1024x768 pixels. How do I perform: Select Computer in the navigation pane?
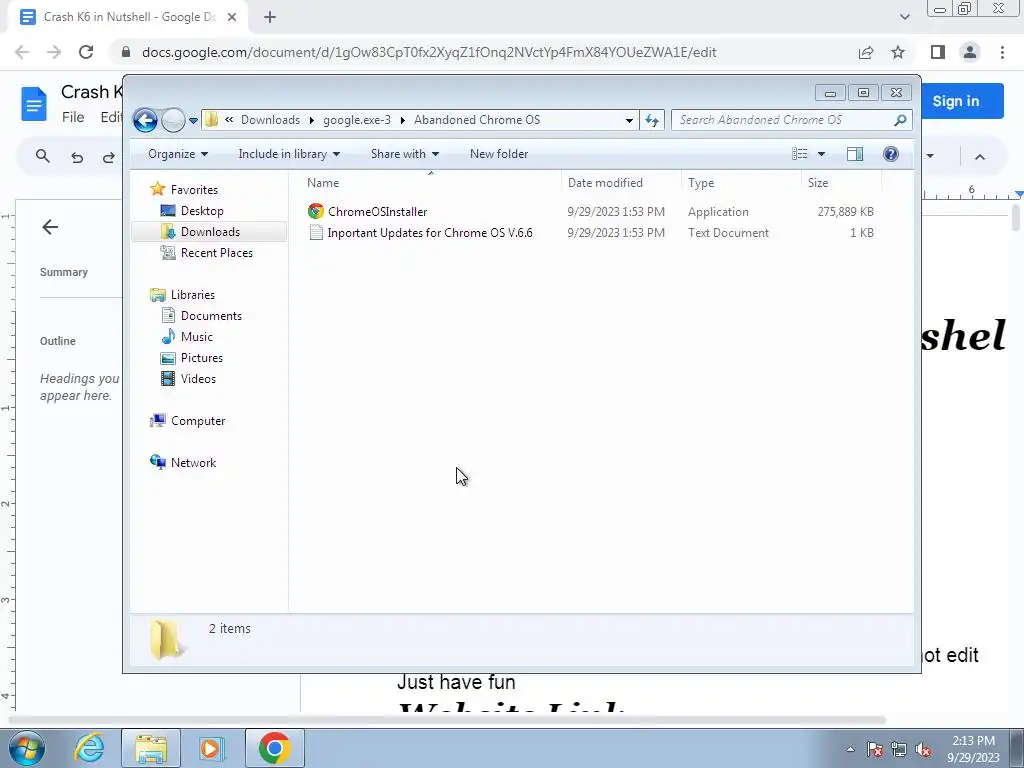coord(197,421)
